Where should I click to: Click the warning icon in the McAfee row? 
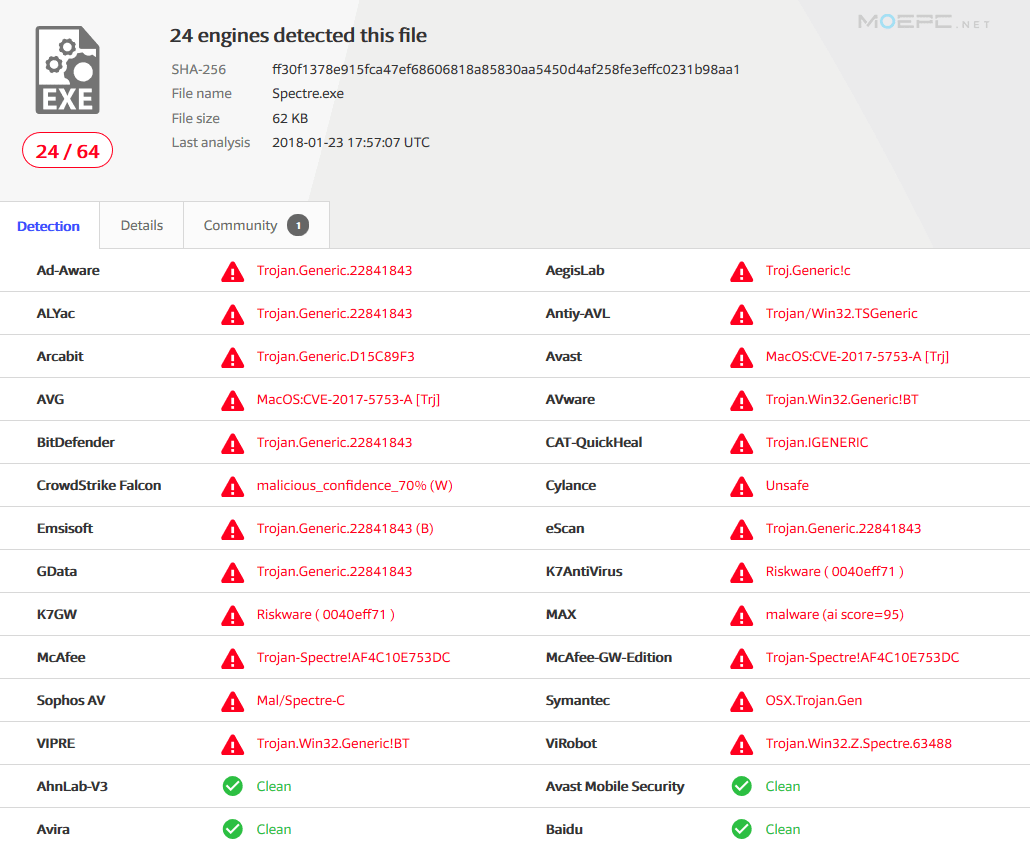point(233,658)
